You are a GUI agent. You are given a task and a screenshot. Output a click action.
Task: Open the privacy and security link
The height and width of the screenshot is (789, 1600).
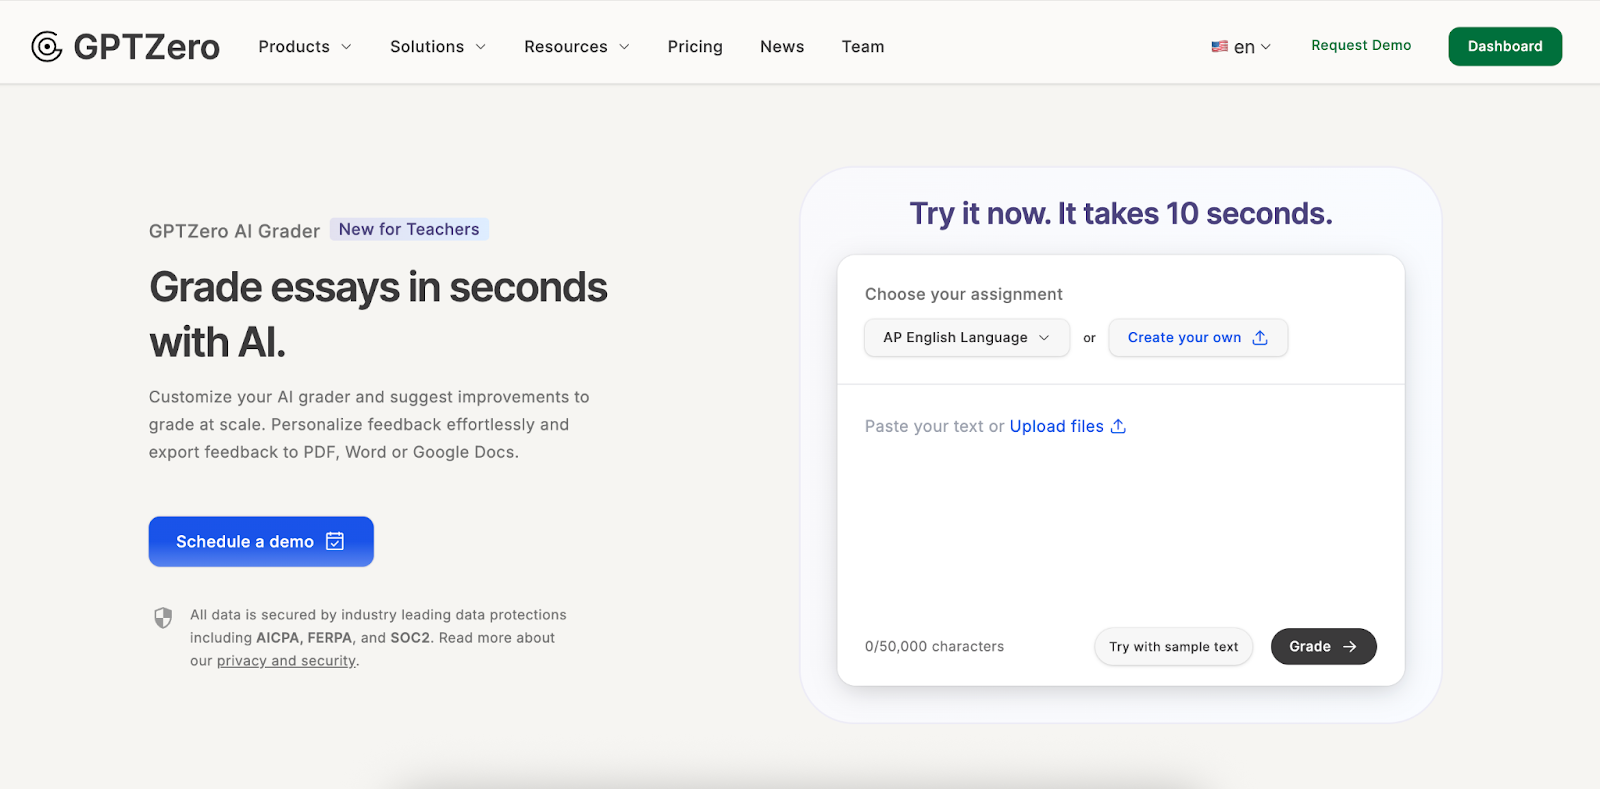click(286, 661)
